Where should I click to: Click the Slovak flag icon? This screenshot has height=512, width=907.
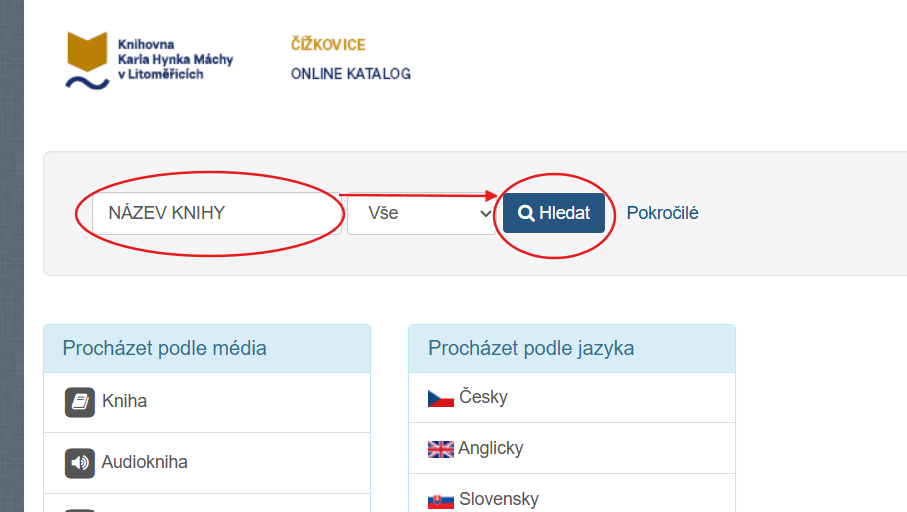point(441,499)
